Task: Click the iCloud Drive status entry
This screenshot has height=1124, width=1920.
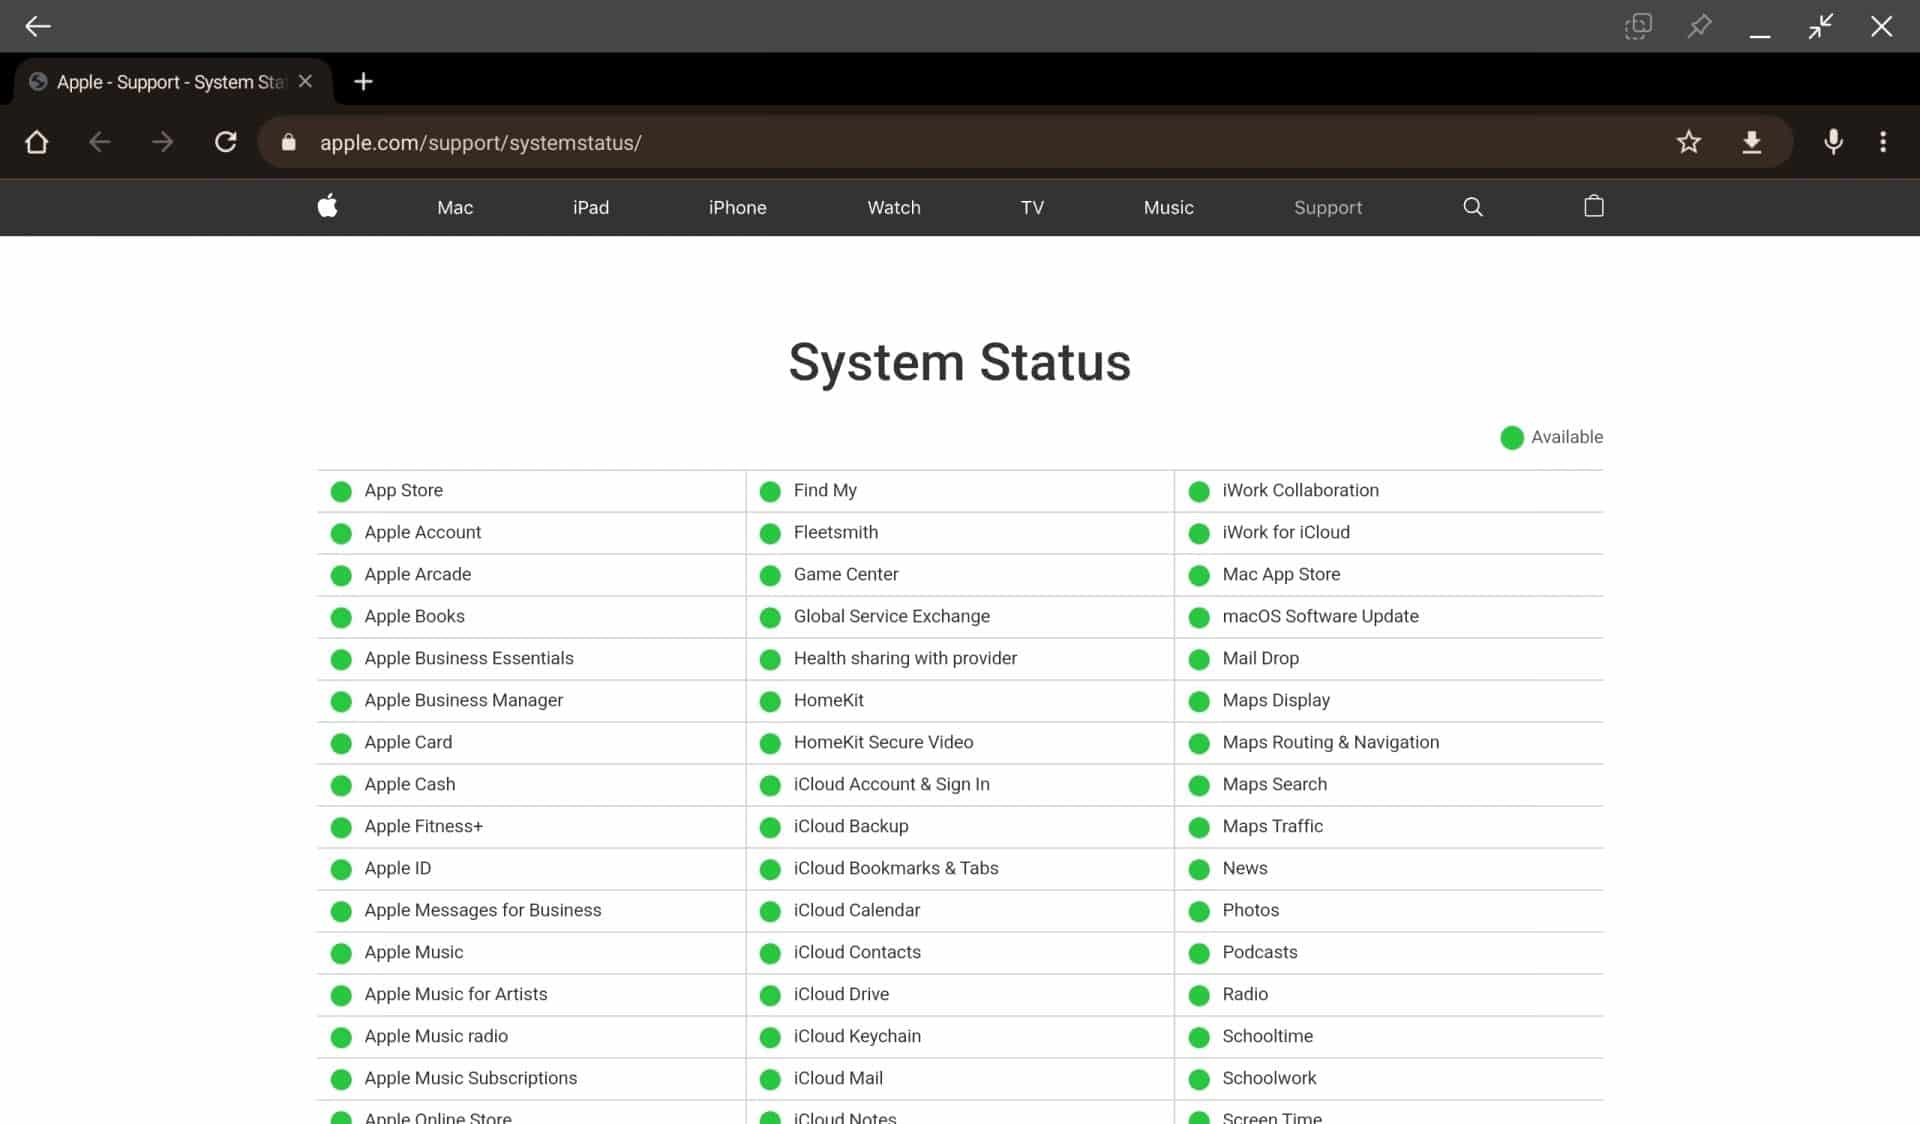Action: [841, 994]
